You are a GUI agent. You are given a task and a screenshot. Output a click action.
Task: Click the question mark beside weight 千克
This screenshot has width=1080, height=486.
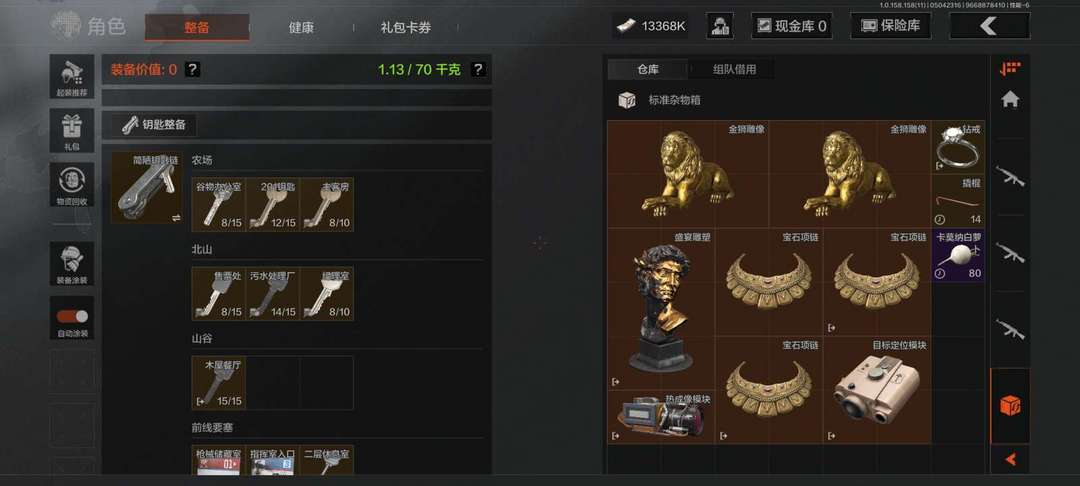point(478,70)
